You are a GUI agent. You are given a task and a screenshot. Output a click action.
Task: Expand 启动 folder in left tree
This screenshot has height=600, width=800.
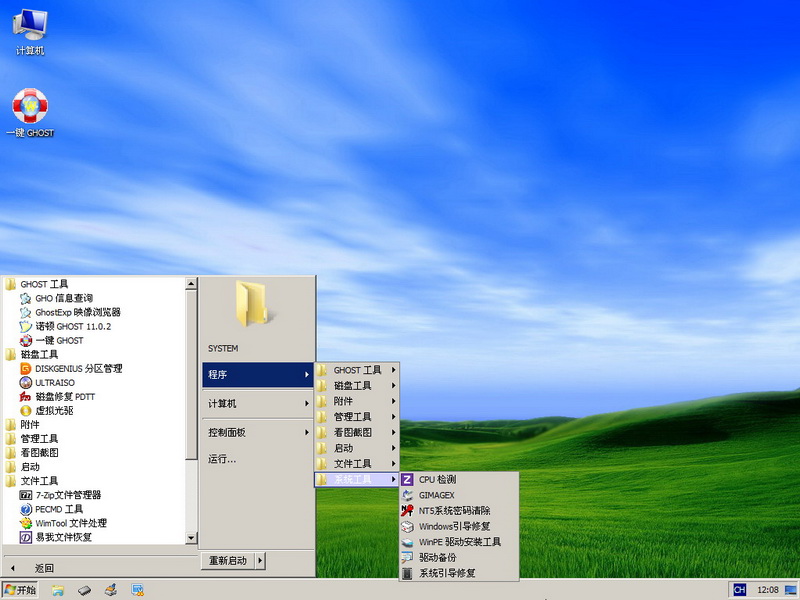click(x=22, y=467)
